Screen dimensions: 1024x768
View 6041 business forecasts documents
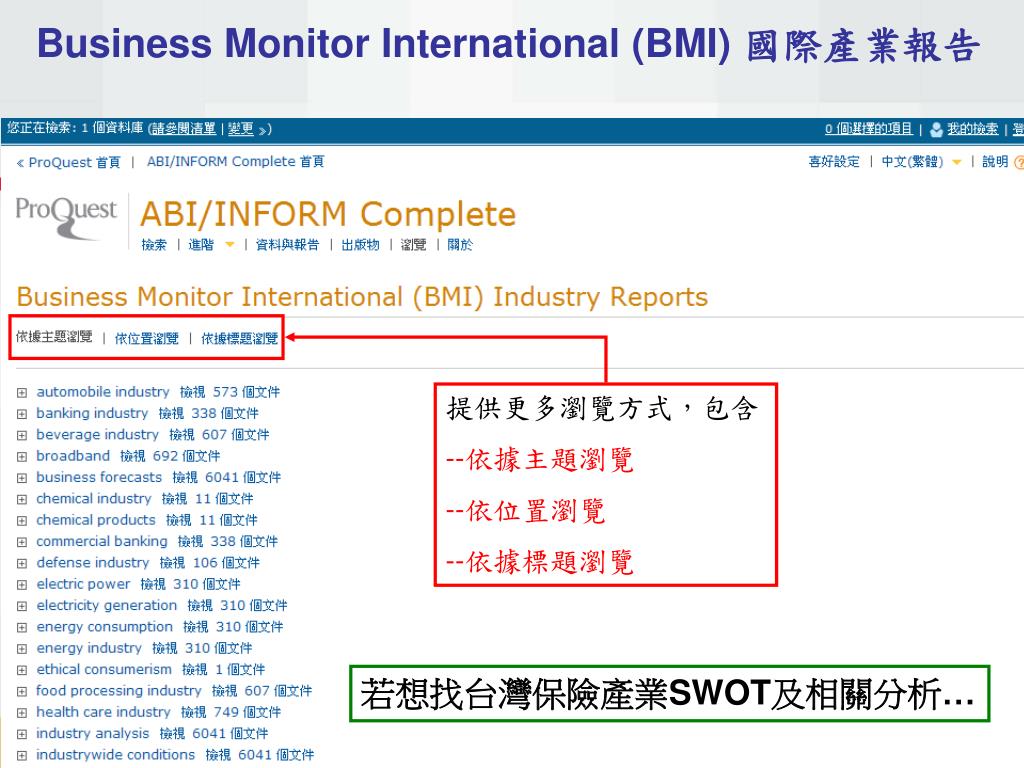(227, 477)
